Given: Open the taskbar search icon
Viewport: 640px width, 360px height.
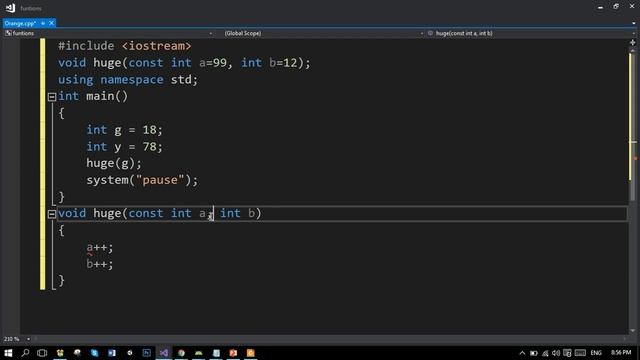Looking at the screenshot, I should coord(25,353).
